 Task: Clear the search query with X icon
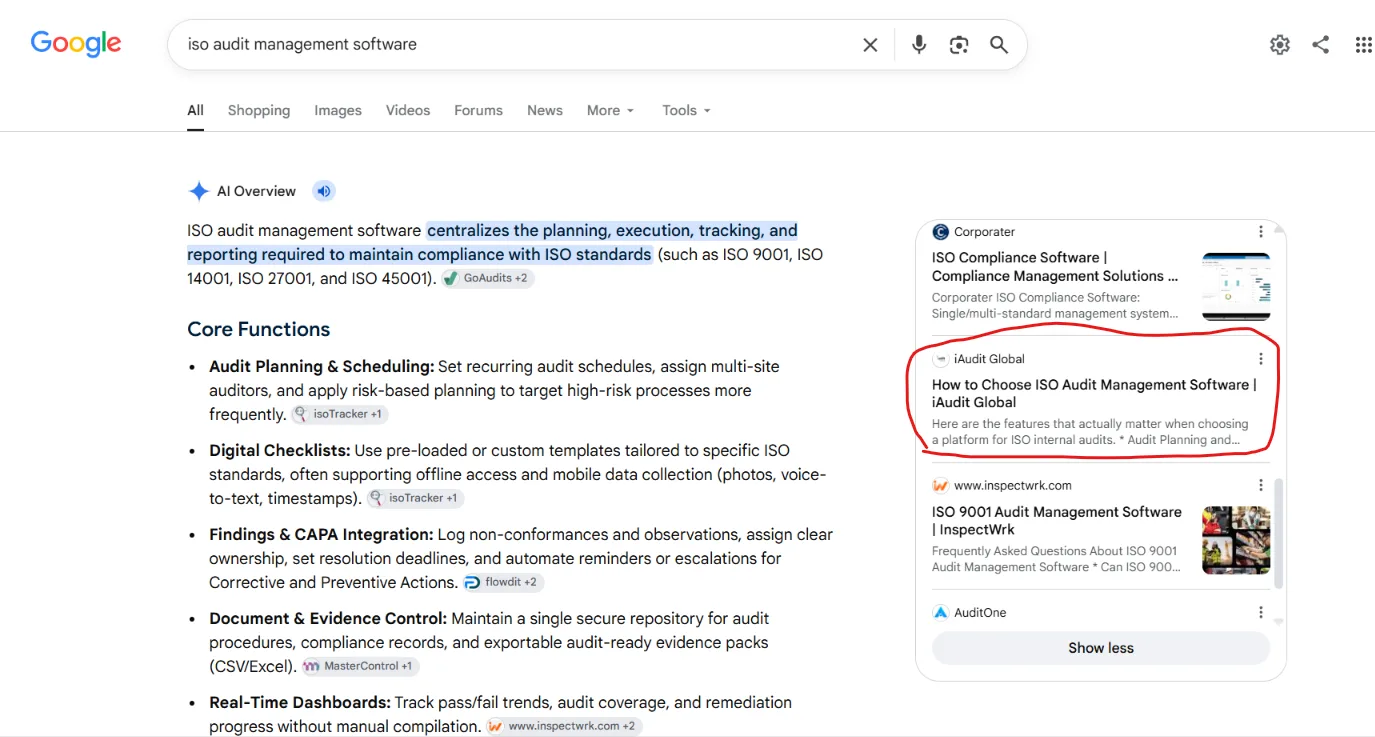870,45
